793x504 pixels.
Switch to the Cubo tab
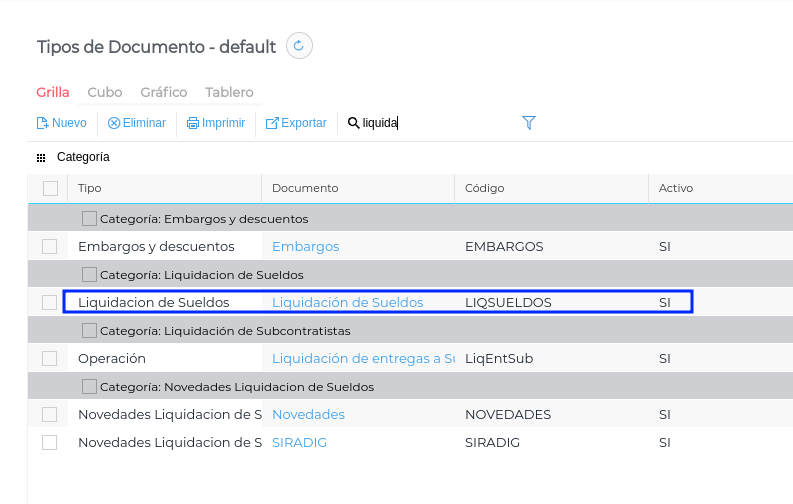click(x=105, y=92)
